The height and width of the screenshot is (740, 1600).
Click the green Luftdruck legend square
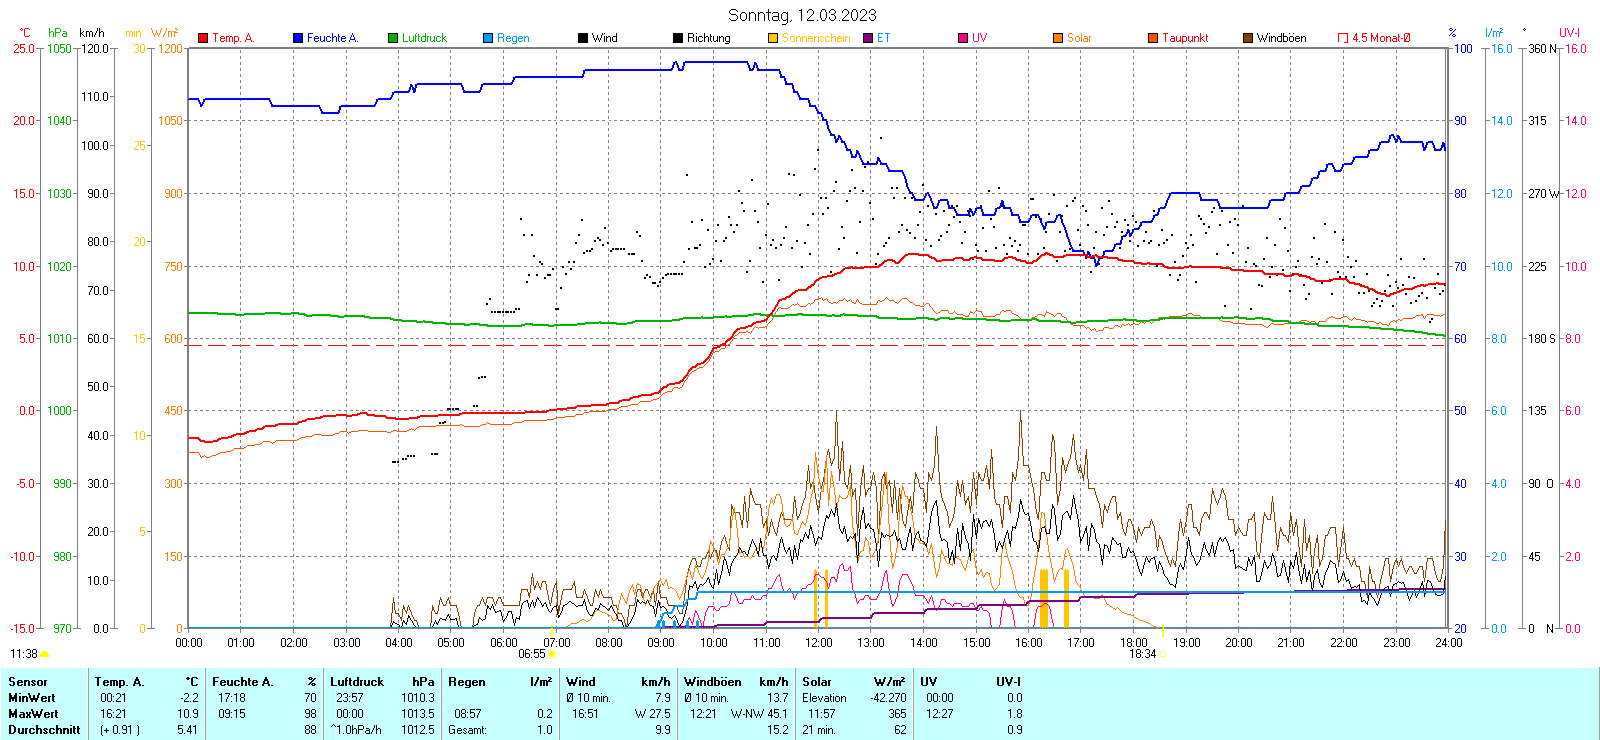(393, 38)
